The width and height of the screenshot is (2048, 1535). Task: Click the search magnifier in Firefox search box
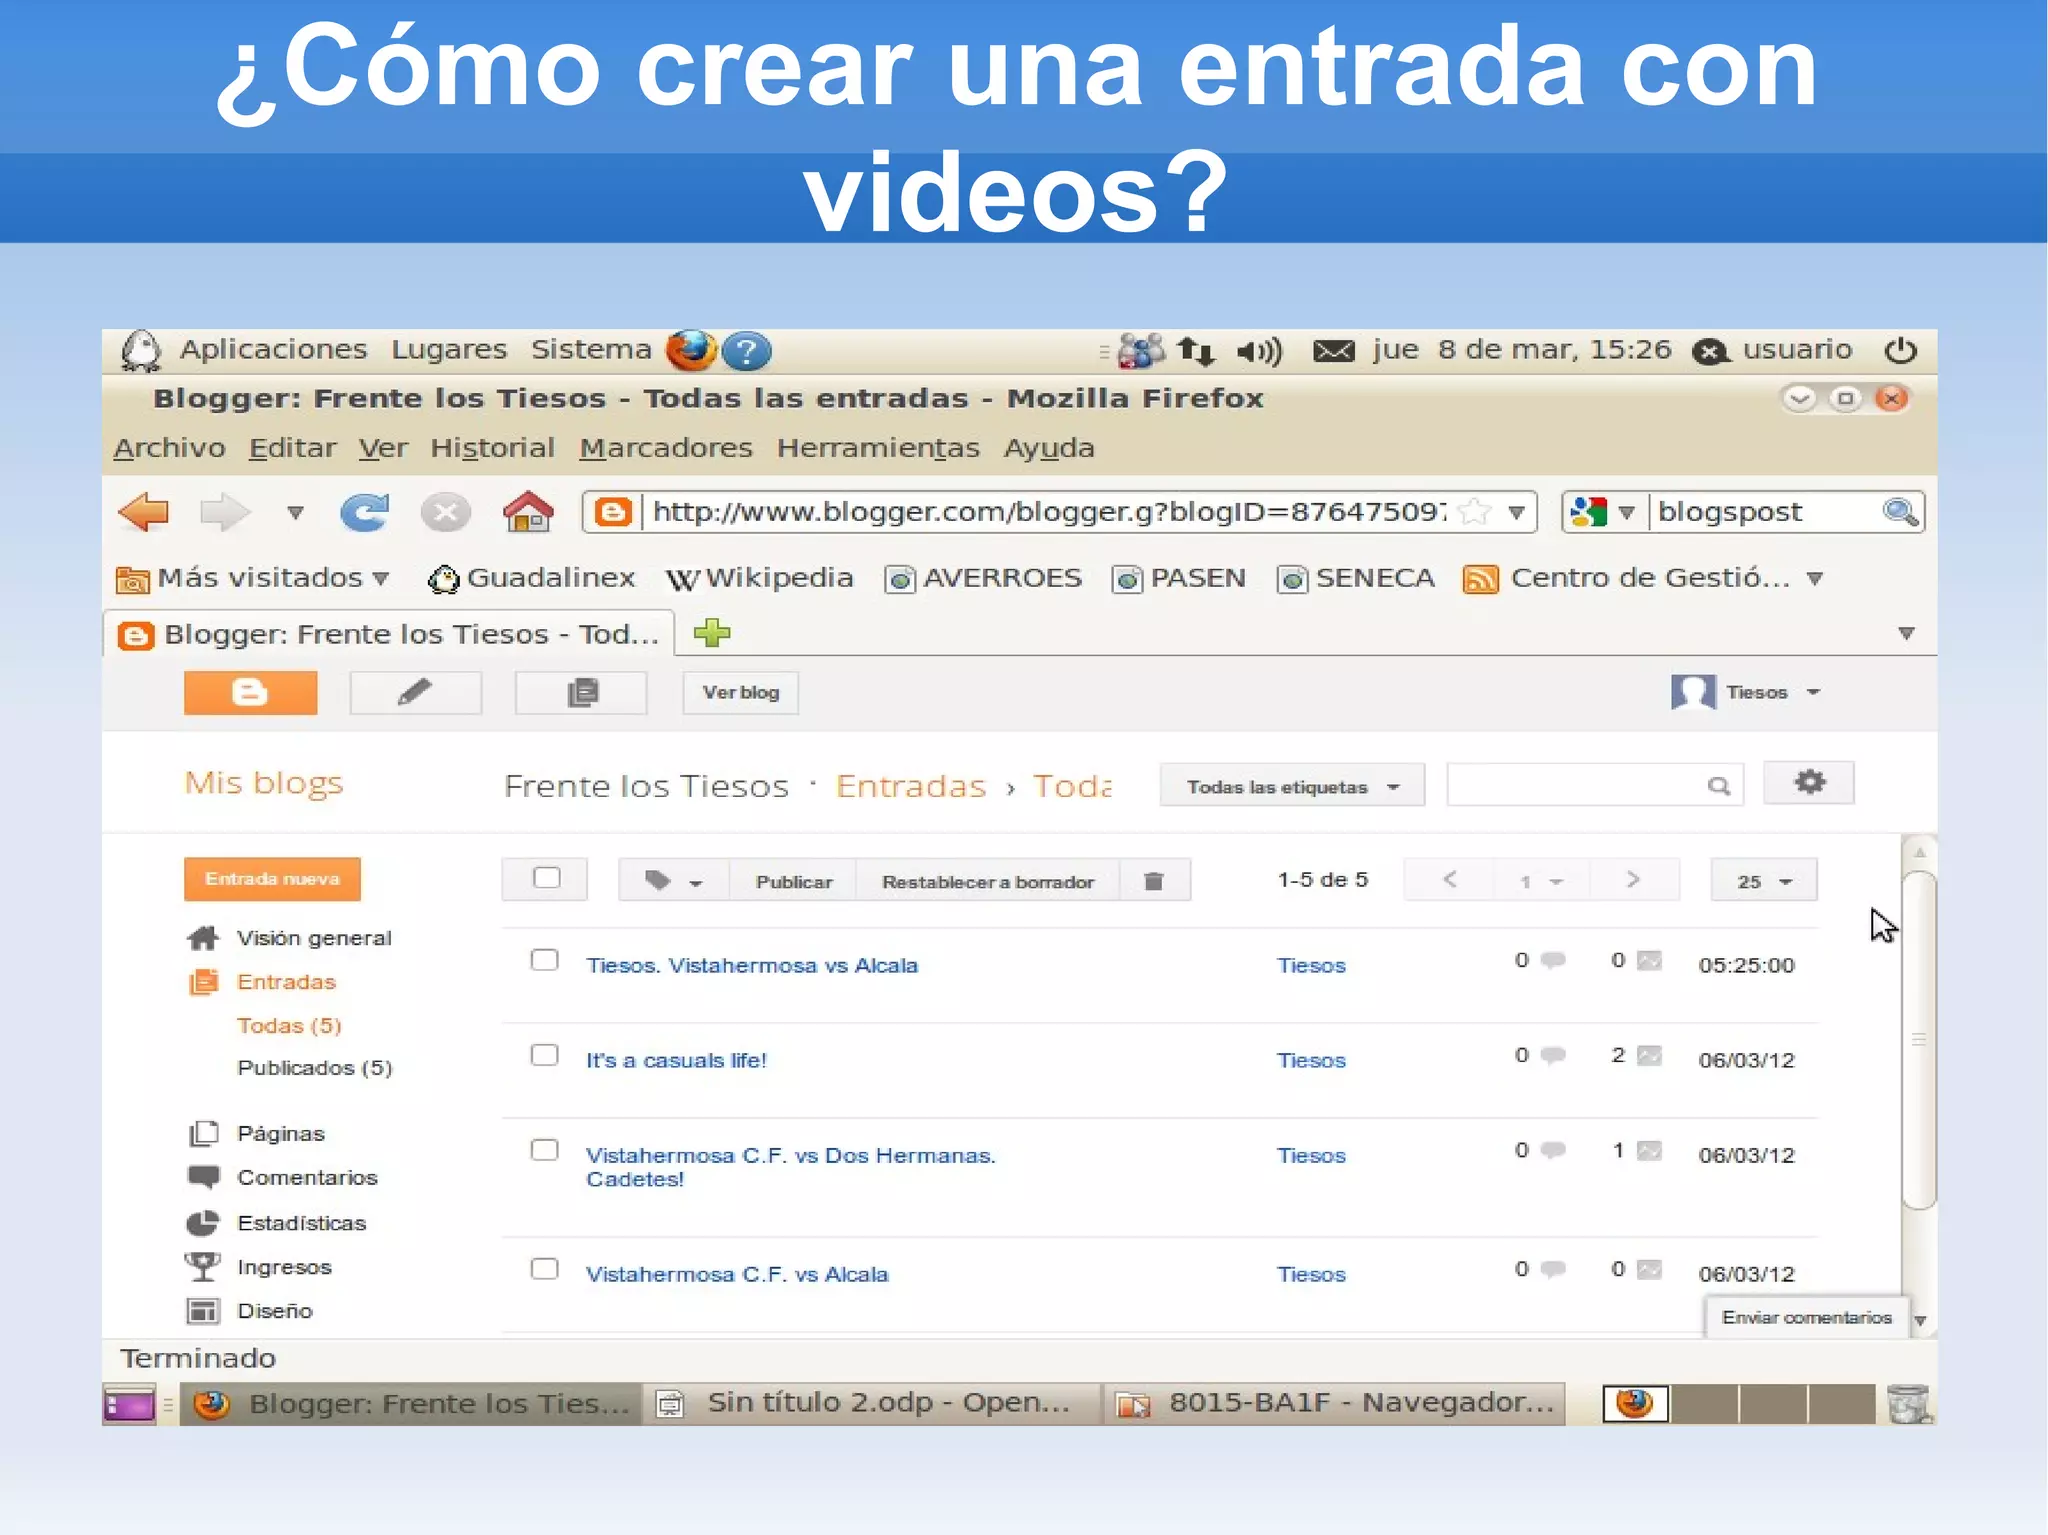click(1899, 512)
